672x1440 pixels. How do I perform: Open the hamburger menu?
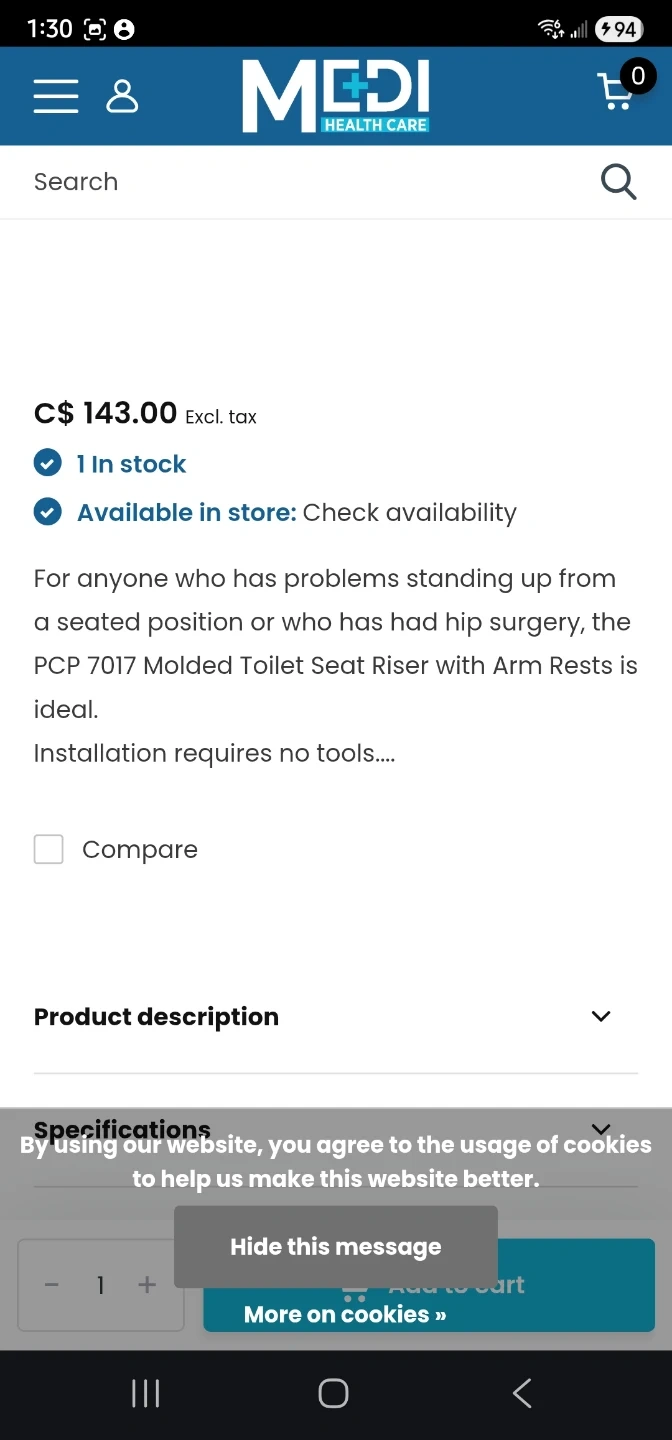(56, 96)
